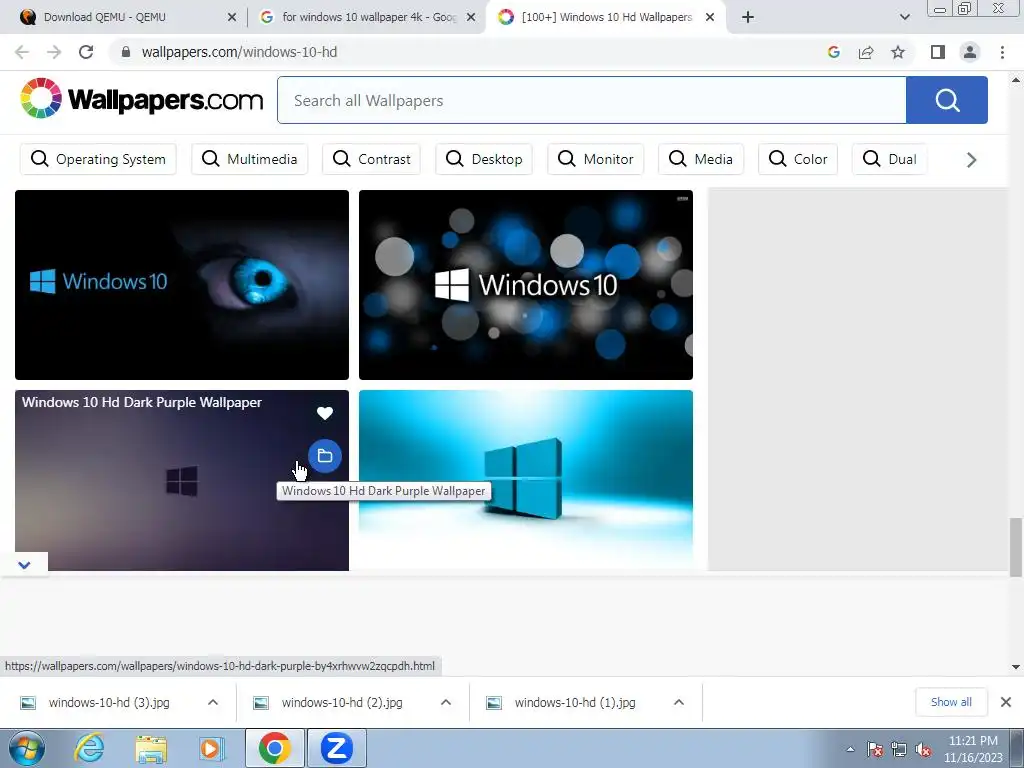Show hidden system tray icons
1024x768 pixels.
[x=850, y=749]
